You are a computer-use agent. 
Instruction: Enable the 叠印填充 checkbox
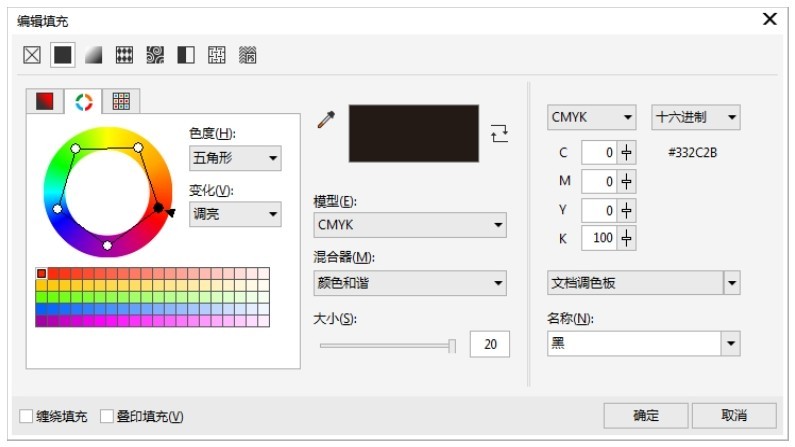pyautogui.click(x=106, y=416)
